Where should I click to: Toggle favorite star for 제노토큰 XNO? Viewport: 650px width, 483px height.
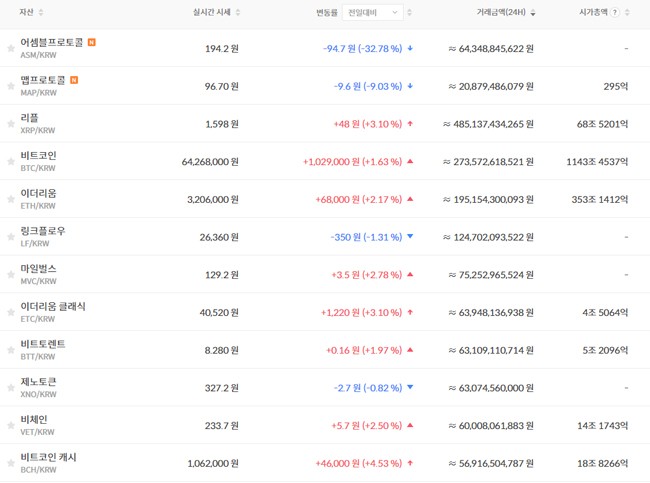(x=11, y=388)
